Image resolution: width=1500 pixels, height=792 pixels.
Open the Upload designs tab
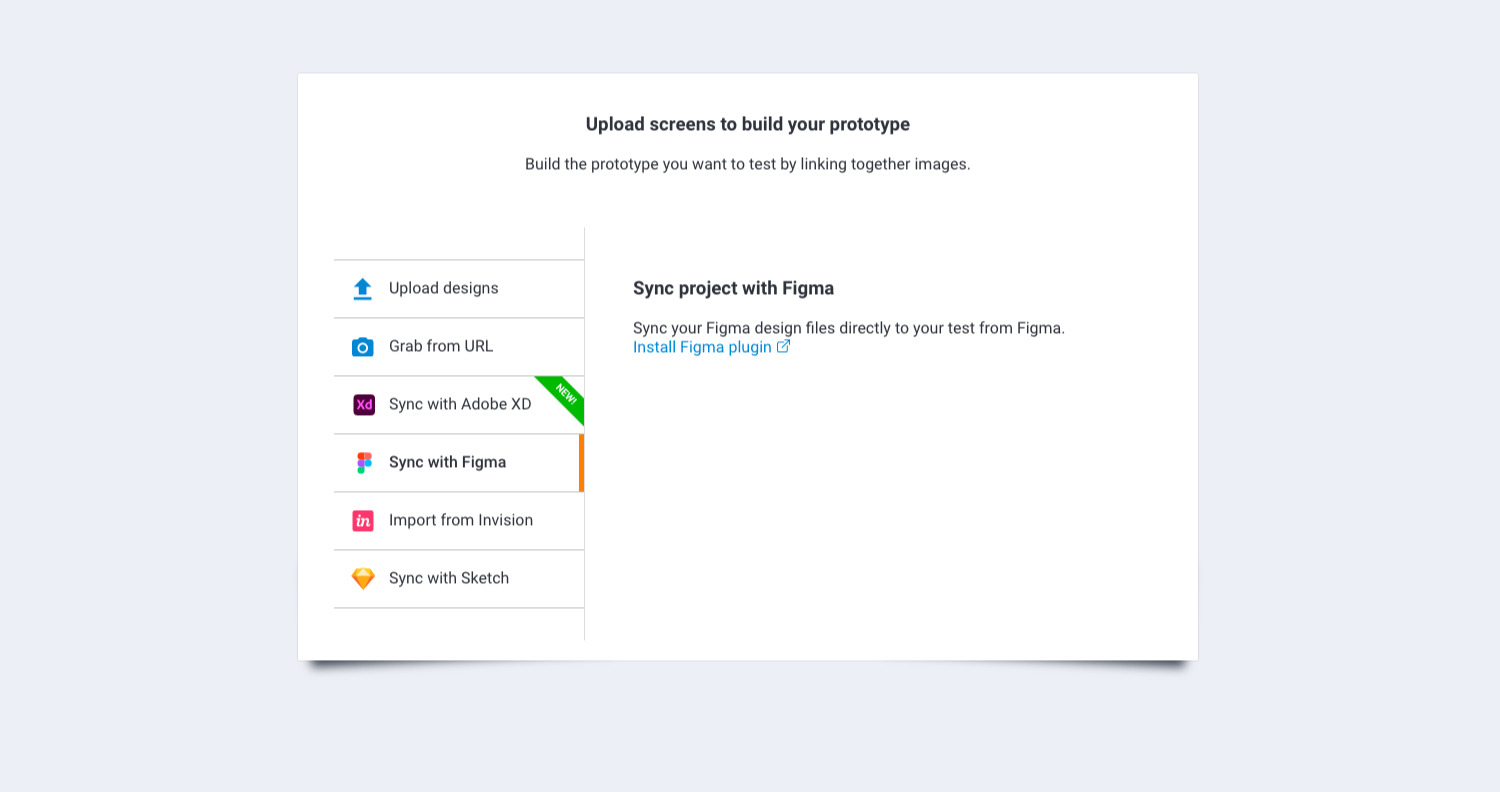click(459, 289)
